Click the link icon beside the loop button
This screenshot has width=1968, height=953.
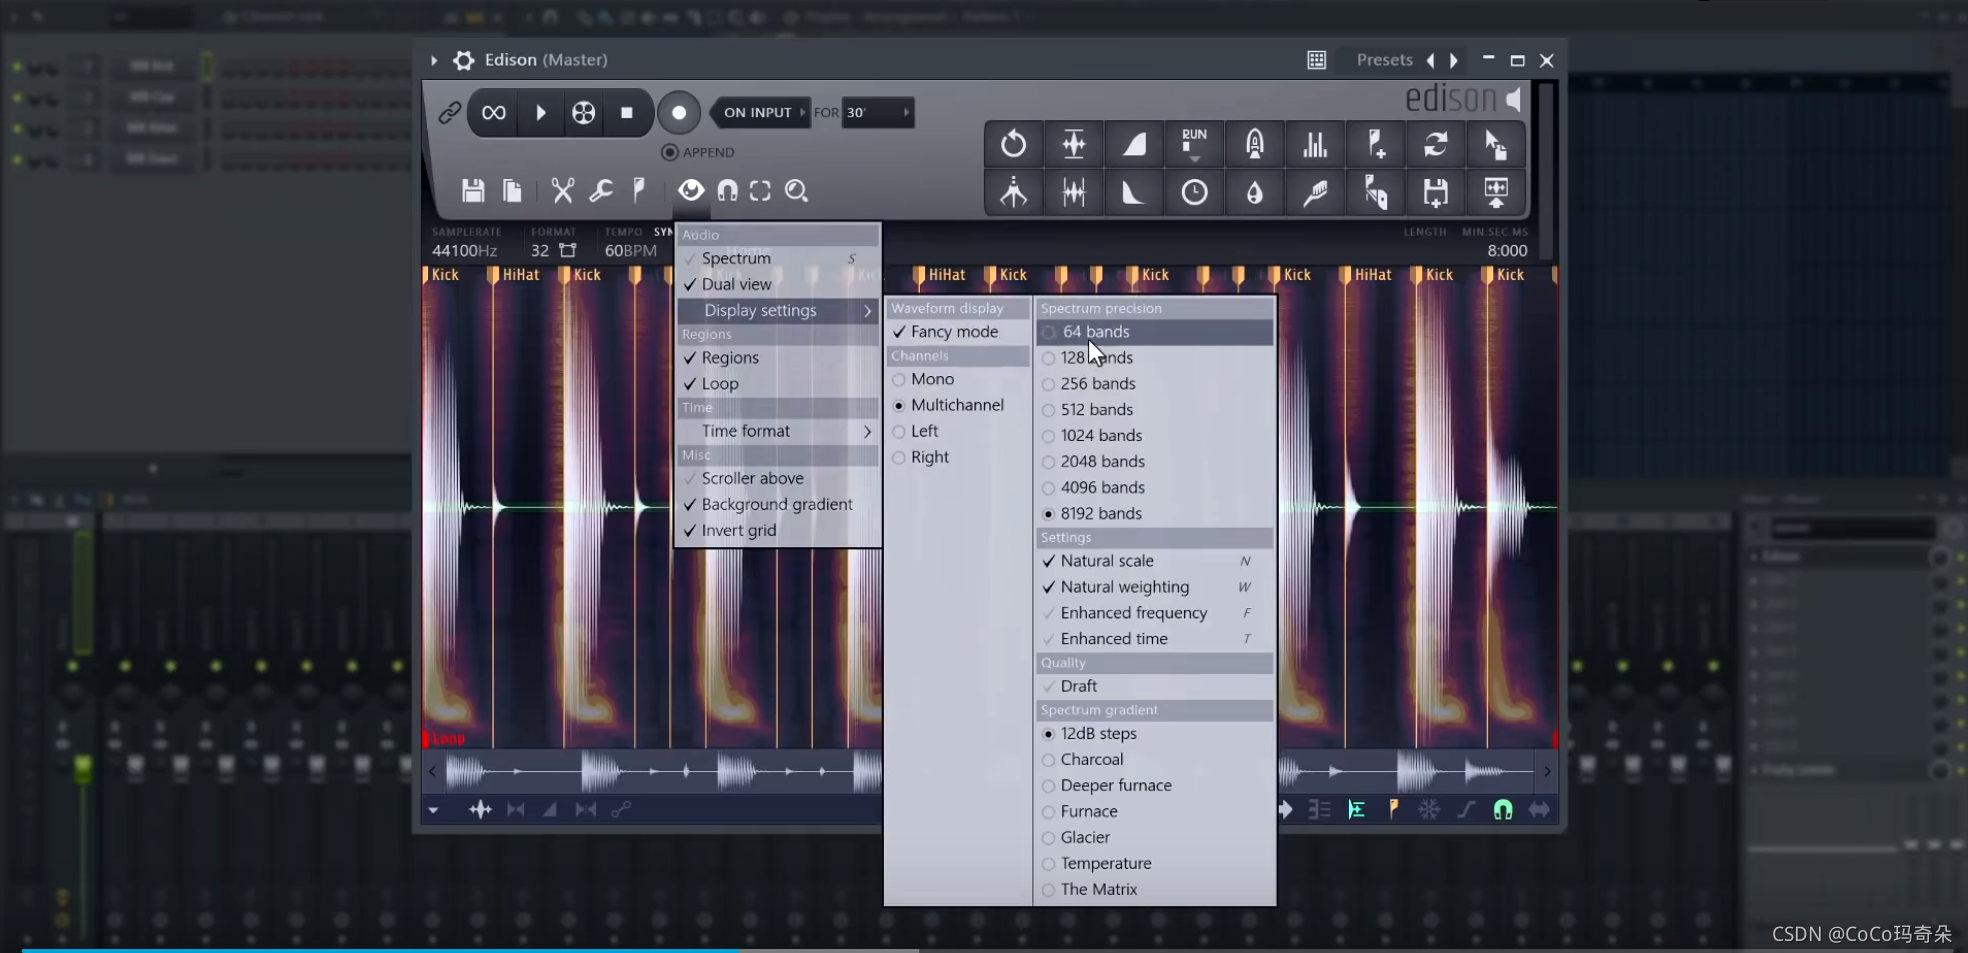(449, 112)
